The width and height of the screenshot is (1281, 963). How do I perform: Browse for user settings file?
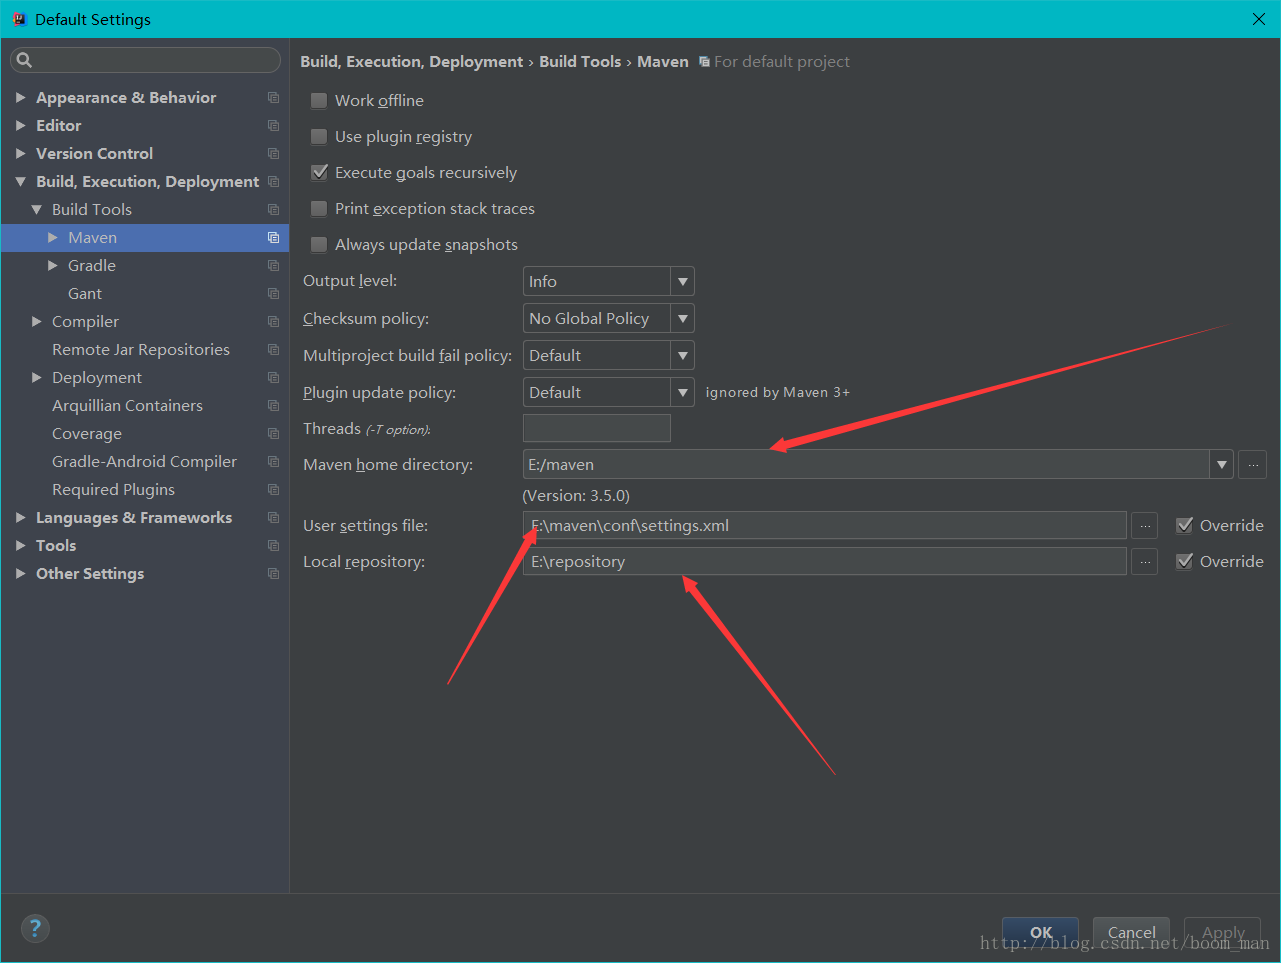pos(1145,526)
